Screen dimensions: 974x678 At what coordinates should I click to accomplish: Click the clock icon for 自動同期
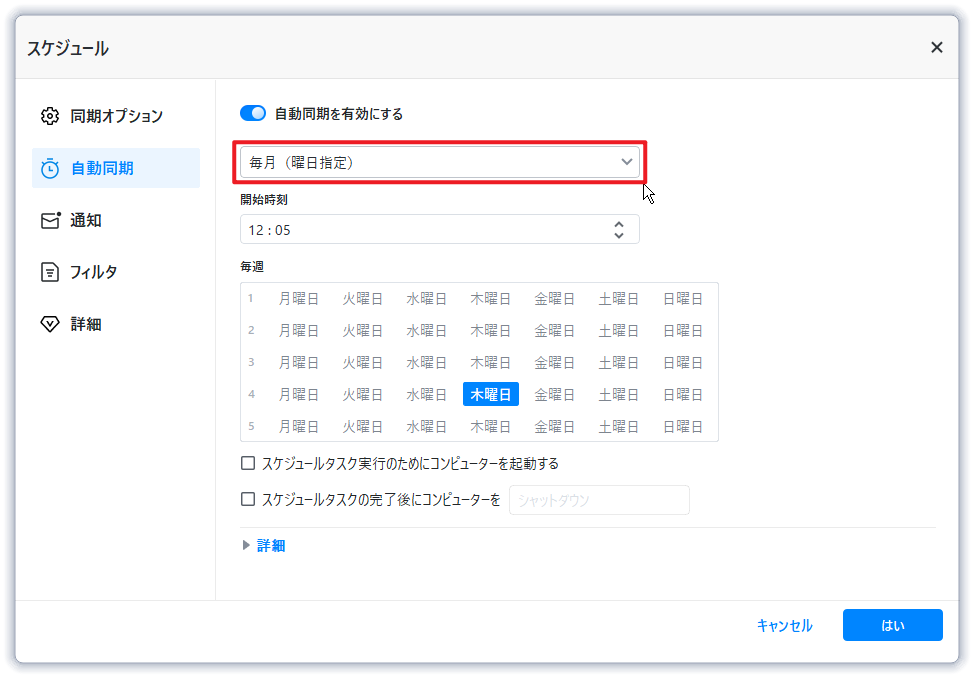point(50,168)
